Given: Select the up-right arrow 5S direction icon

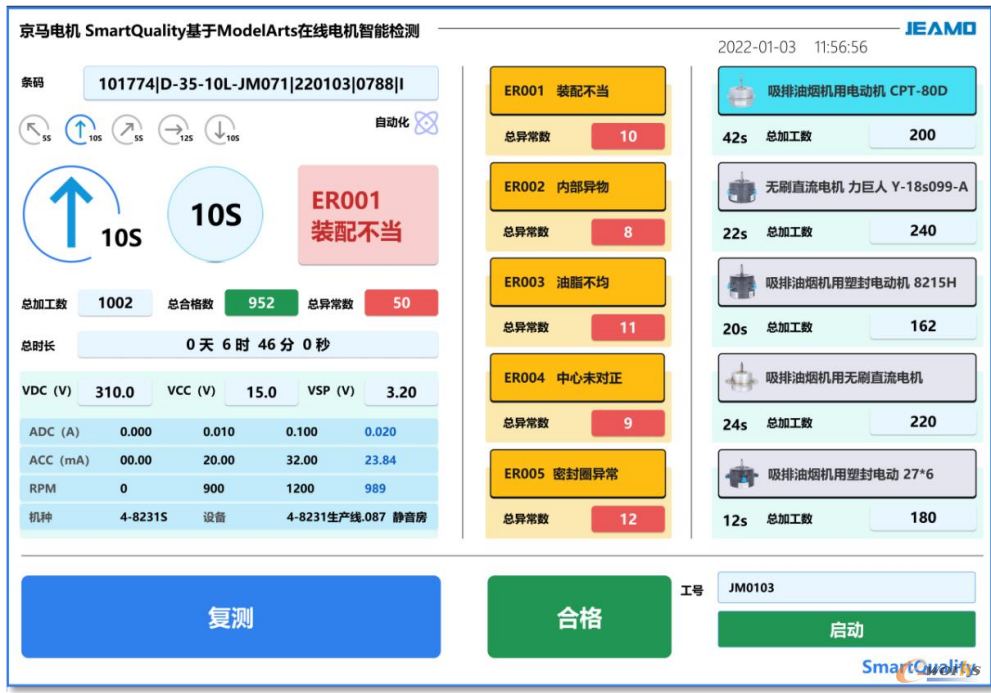Looking at the screenshot, I should pyautogui.click(x=128, y=130).
